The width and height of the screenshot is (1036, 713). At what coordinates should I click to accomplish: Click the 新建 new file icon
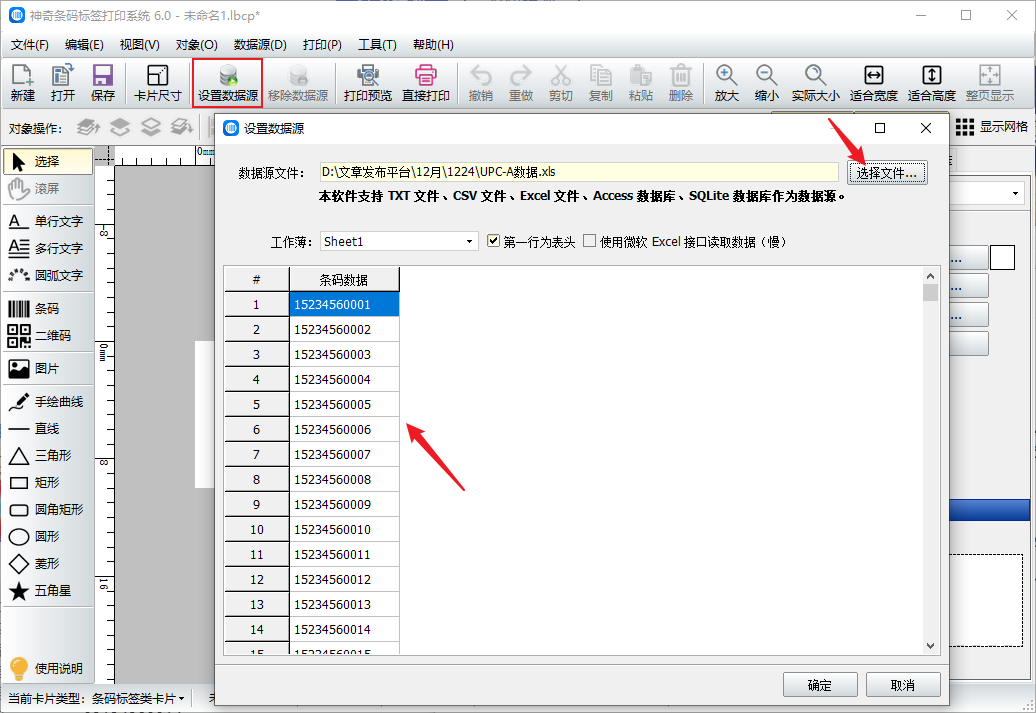coord(23,83)
